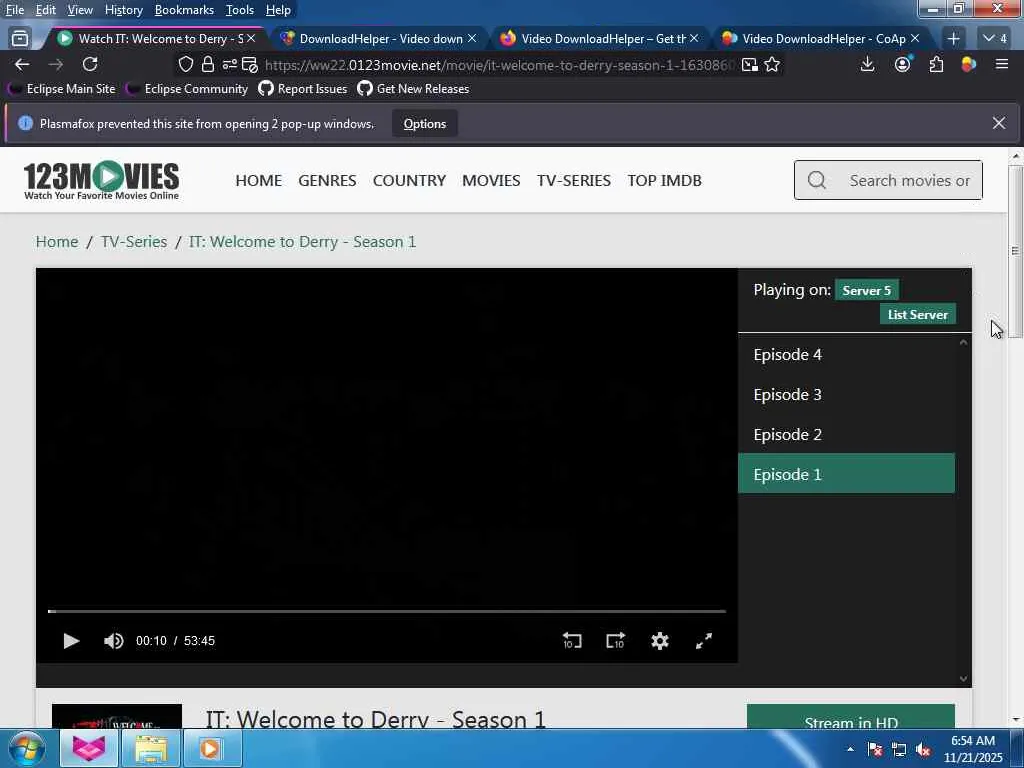Viewport: 1024px width, 768px height.
Task: Open the Eclipse Main Site bookmark
Action: (63, 89)
